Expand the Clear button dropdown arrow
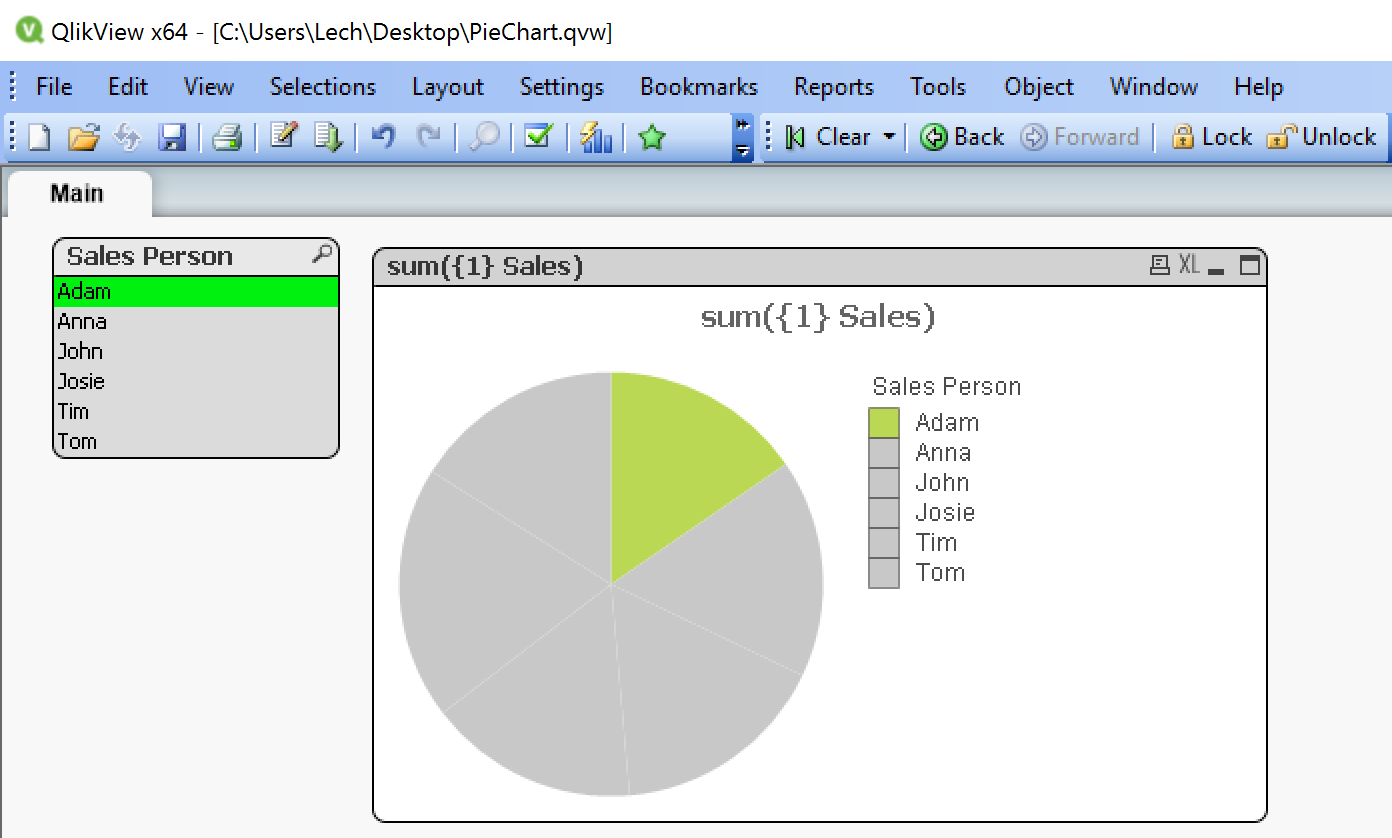The width and height of the screenshot is (1392, 838). tap(889, 137)
